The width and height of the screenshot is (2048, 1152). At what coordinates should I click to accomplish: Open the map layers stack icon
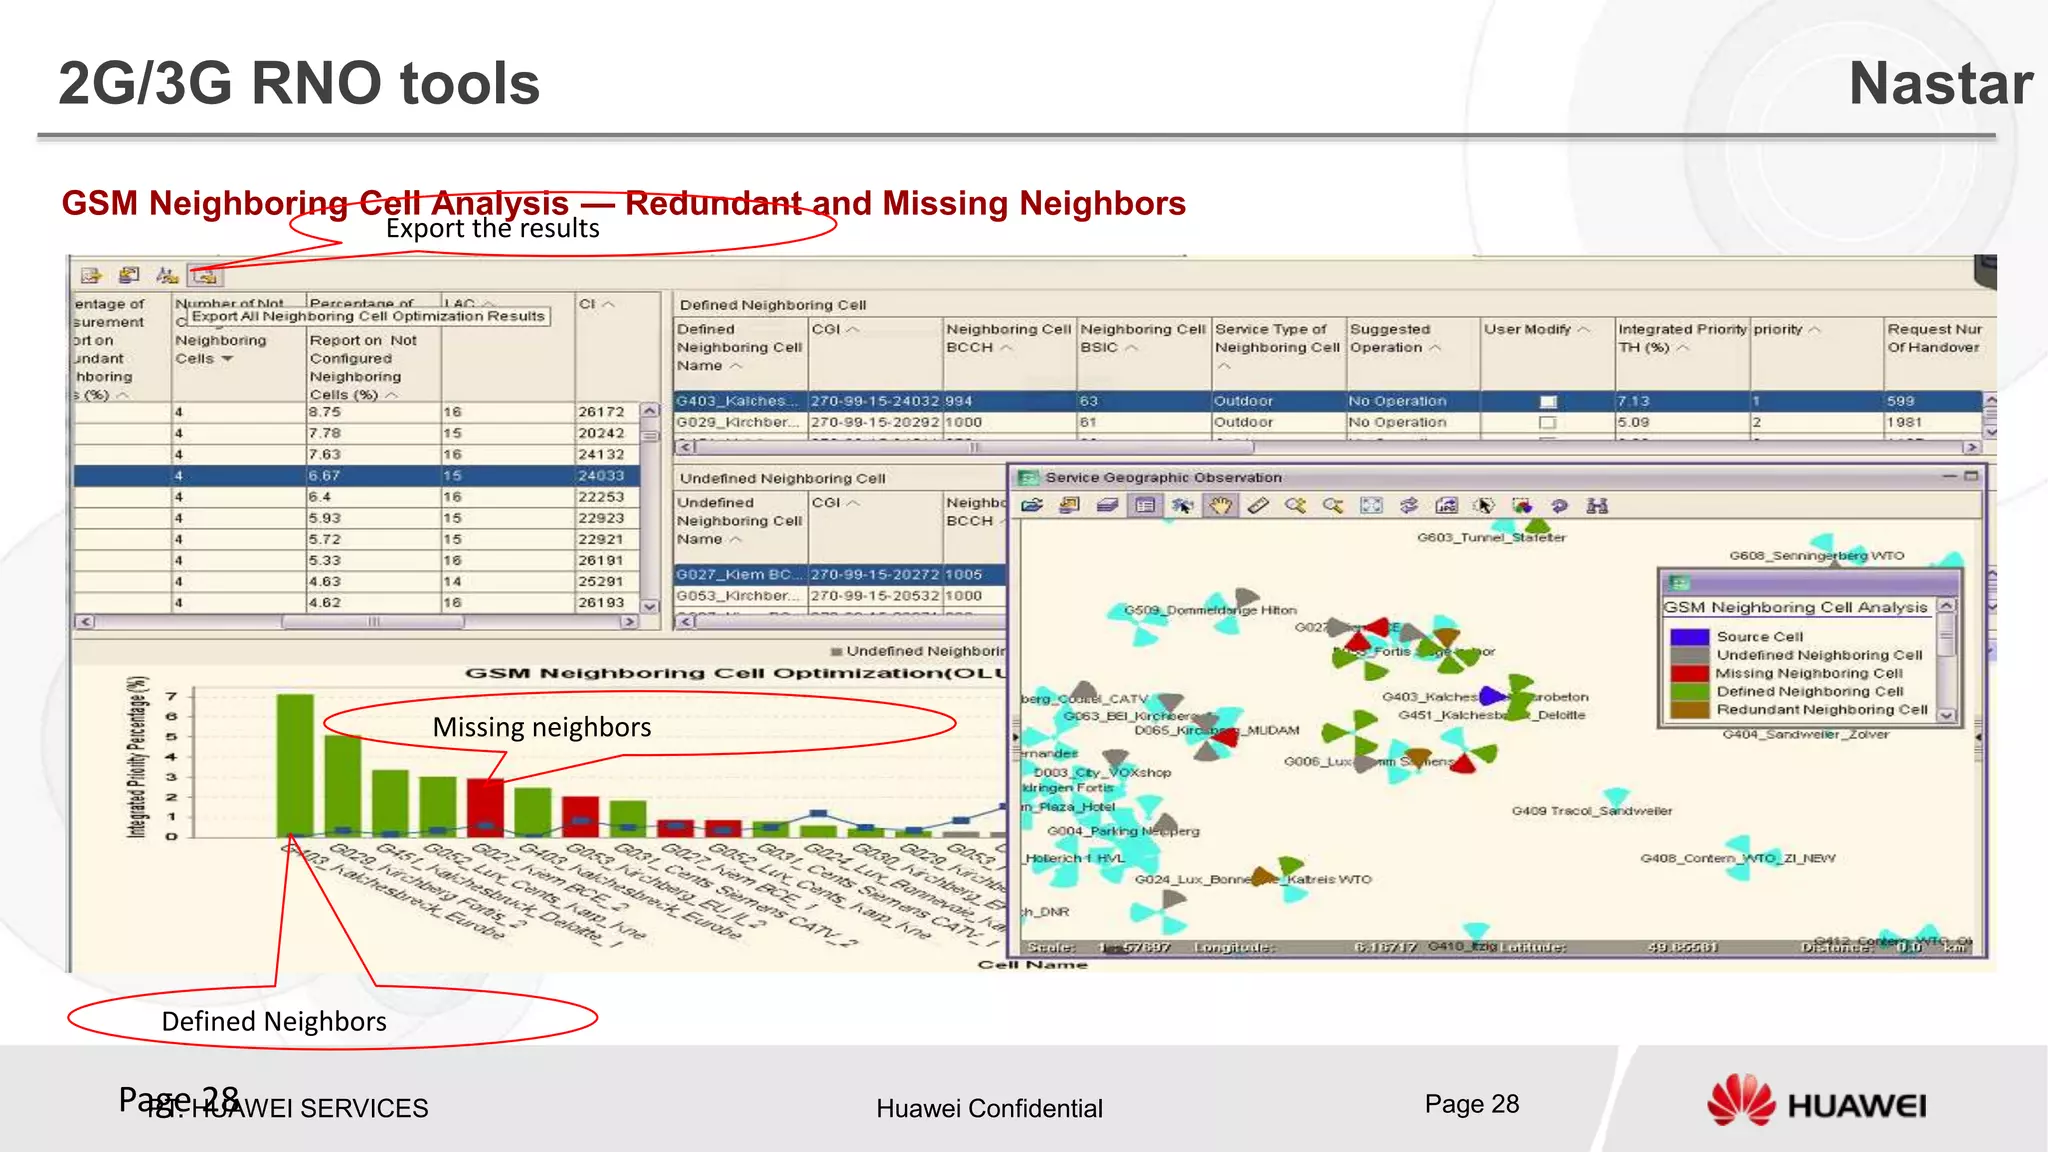(1107, 506)
